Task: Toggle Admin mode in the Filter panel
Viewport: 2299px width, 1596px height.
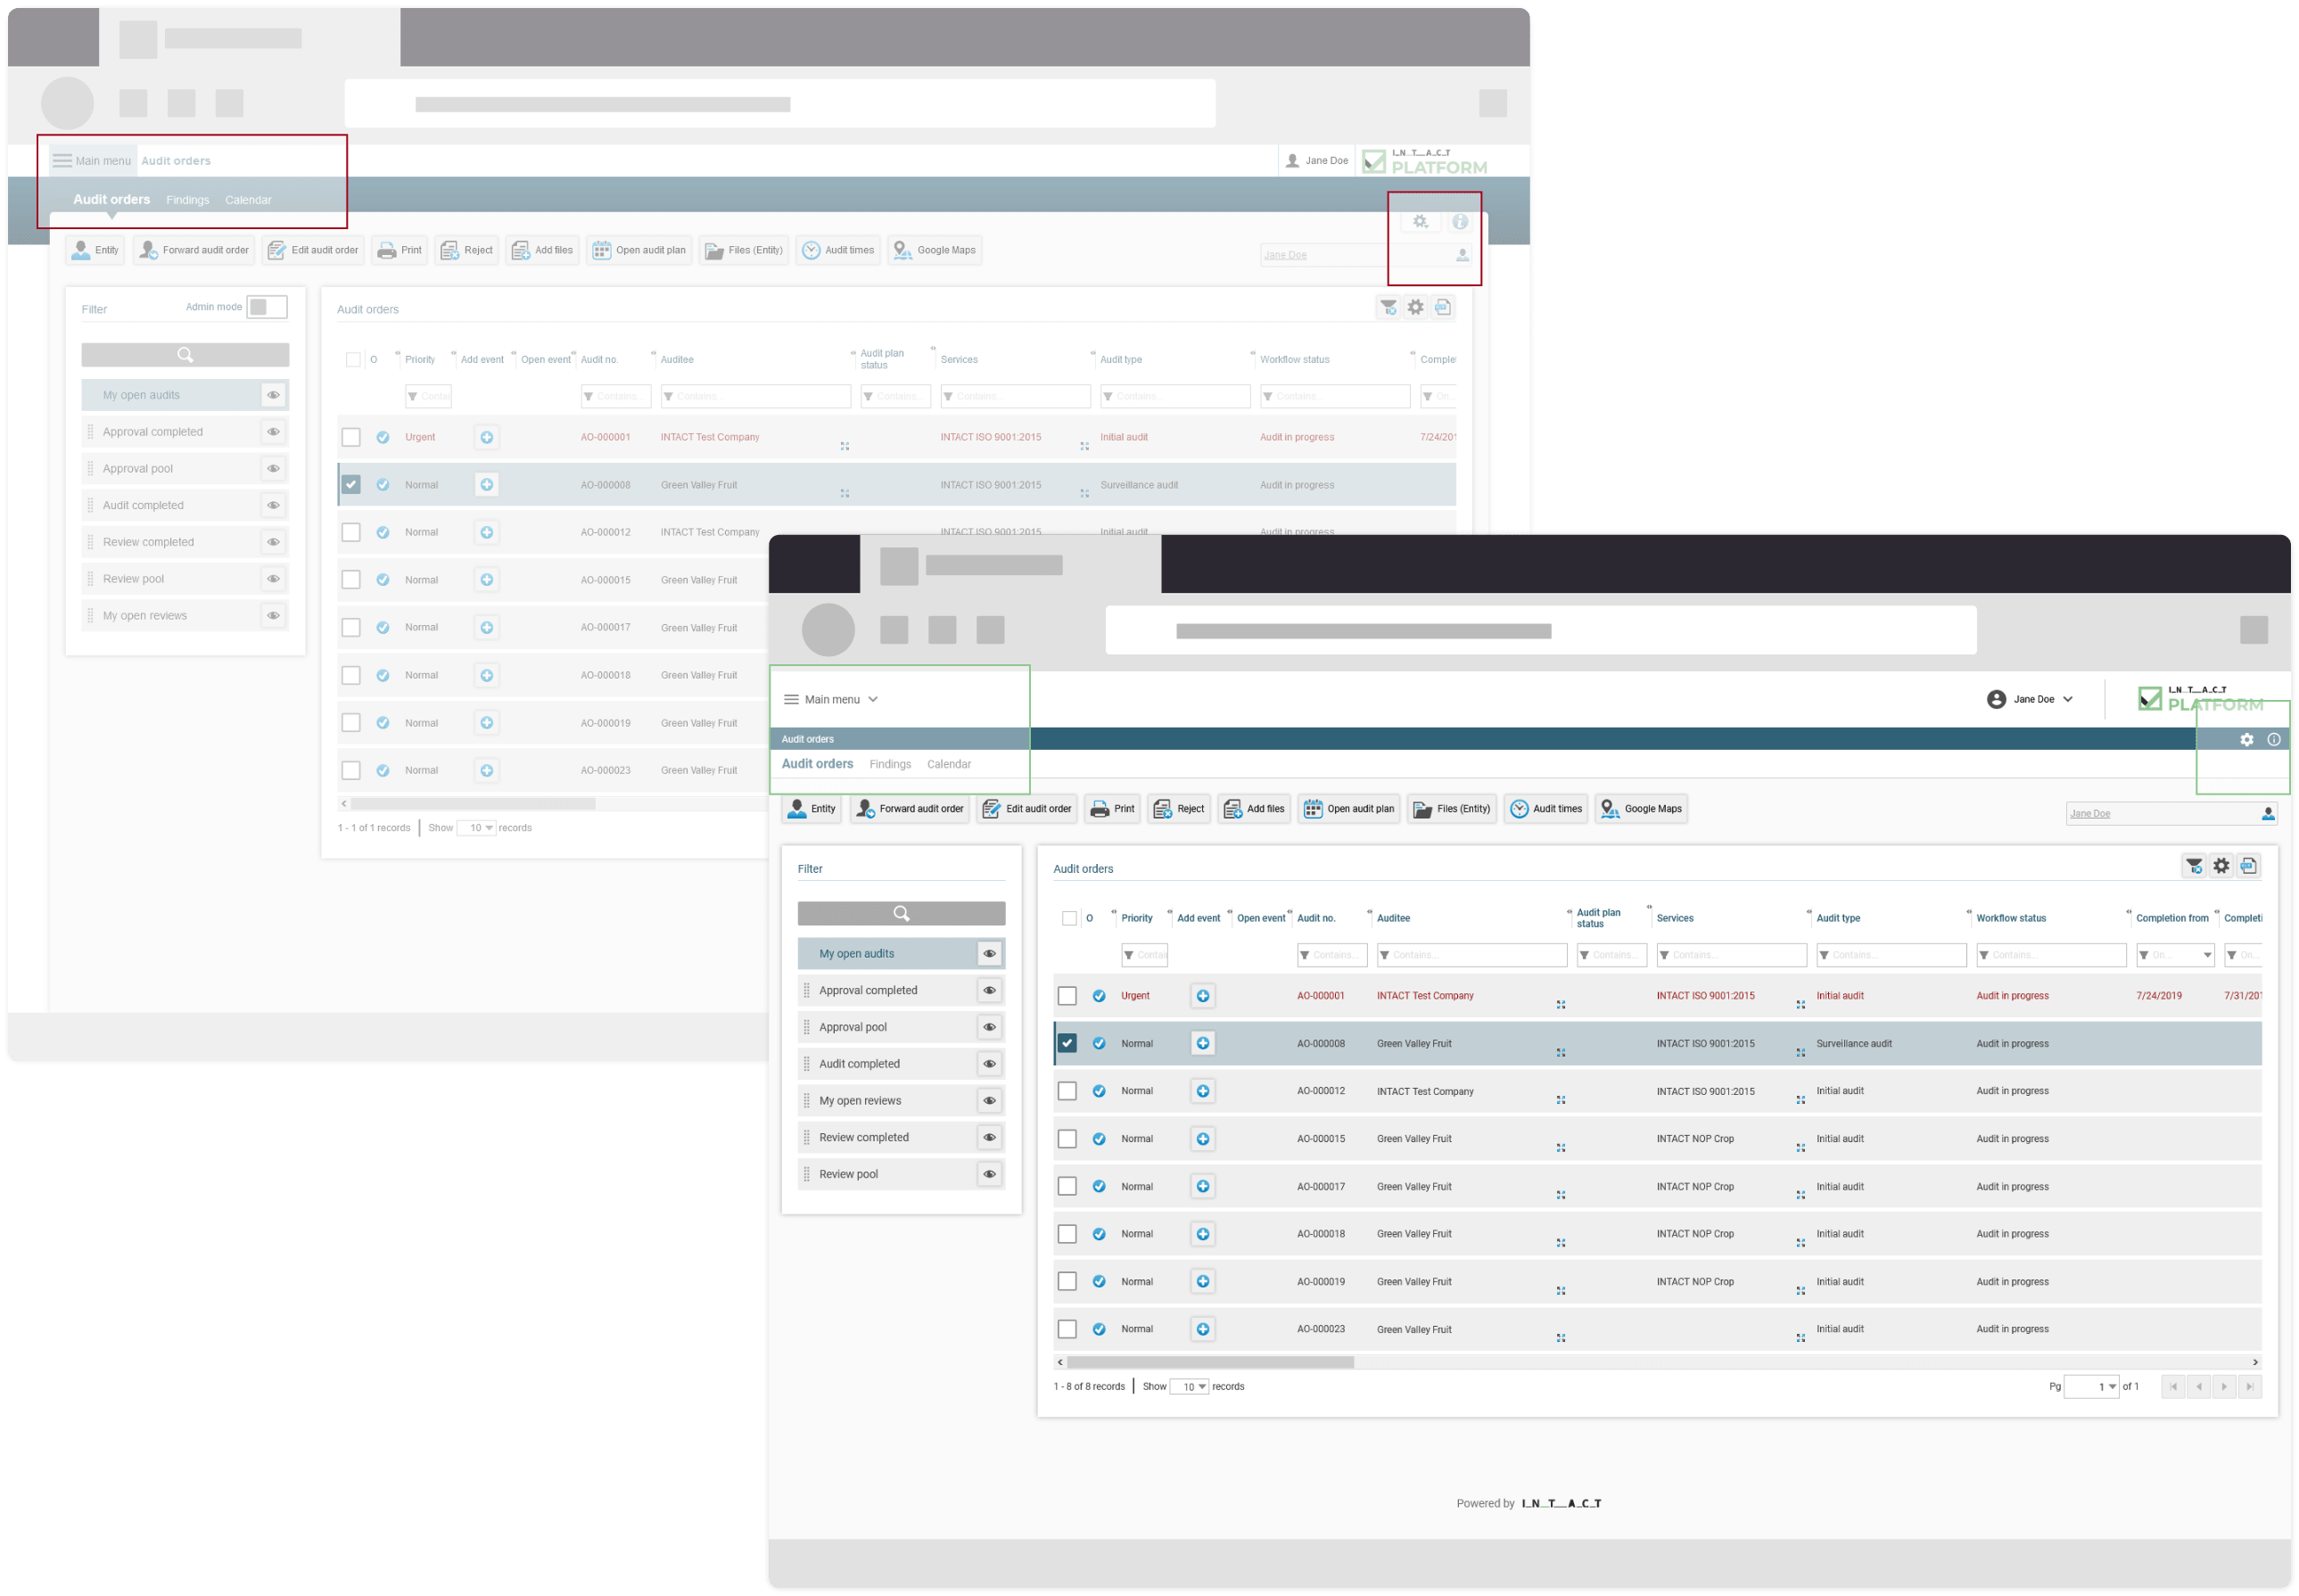Action: pos(266,306)
